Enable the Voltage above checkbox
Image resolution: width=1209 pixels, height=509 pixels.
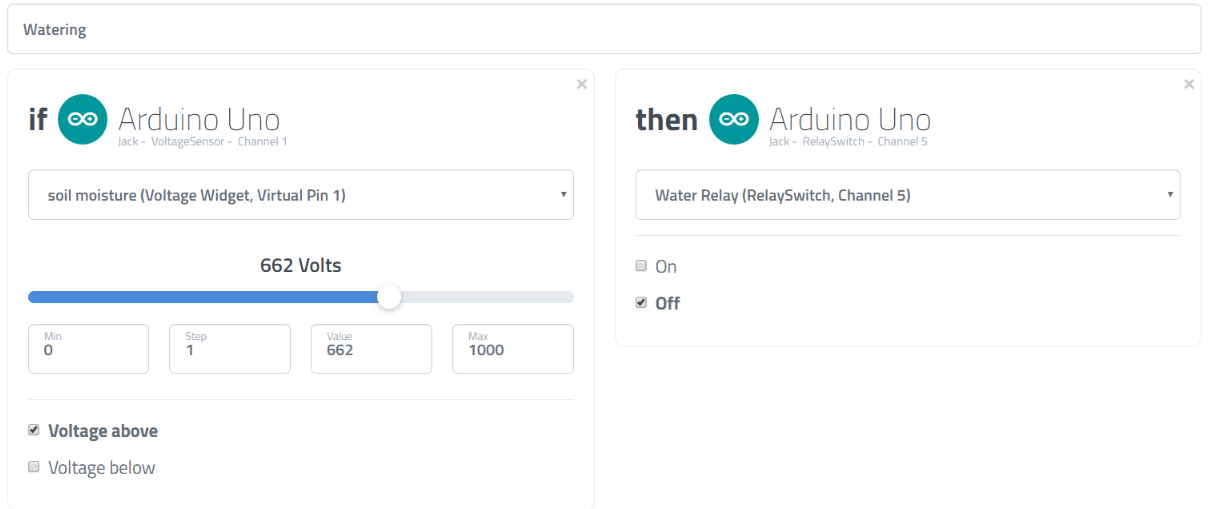pos(34,430)
